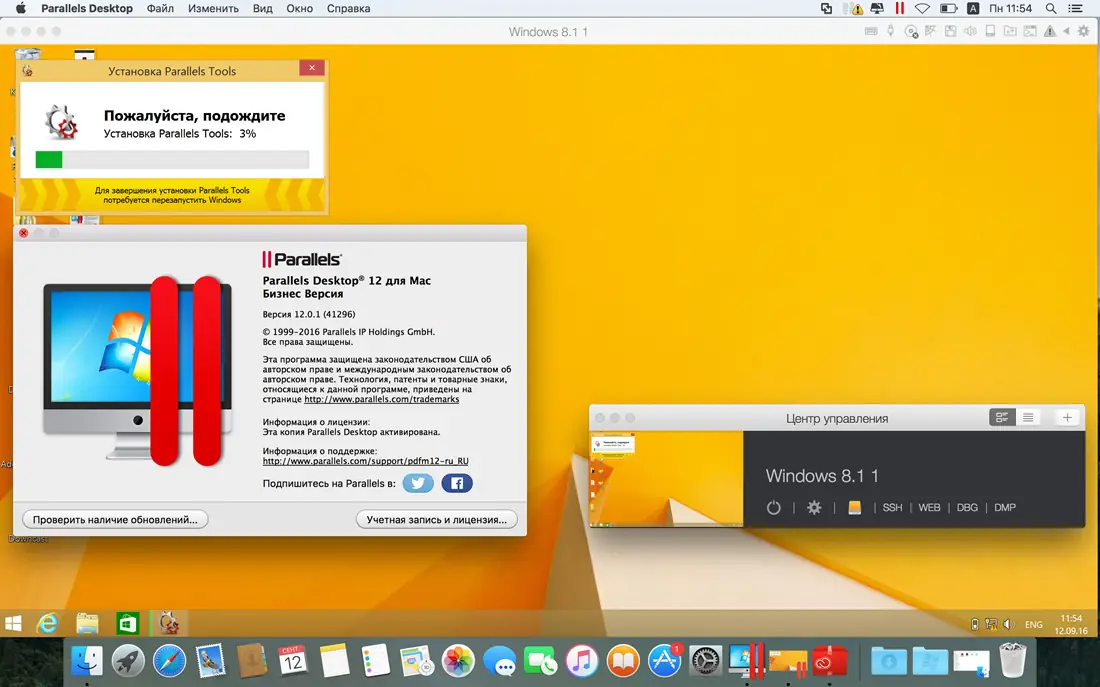The height and width of the screenshot is (687, 1100).
Task: Open System Preferences from the Dock
Action: pyautogui.click(x=706, y=660)
